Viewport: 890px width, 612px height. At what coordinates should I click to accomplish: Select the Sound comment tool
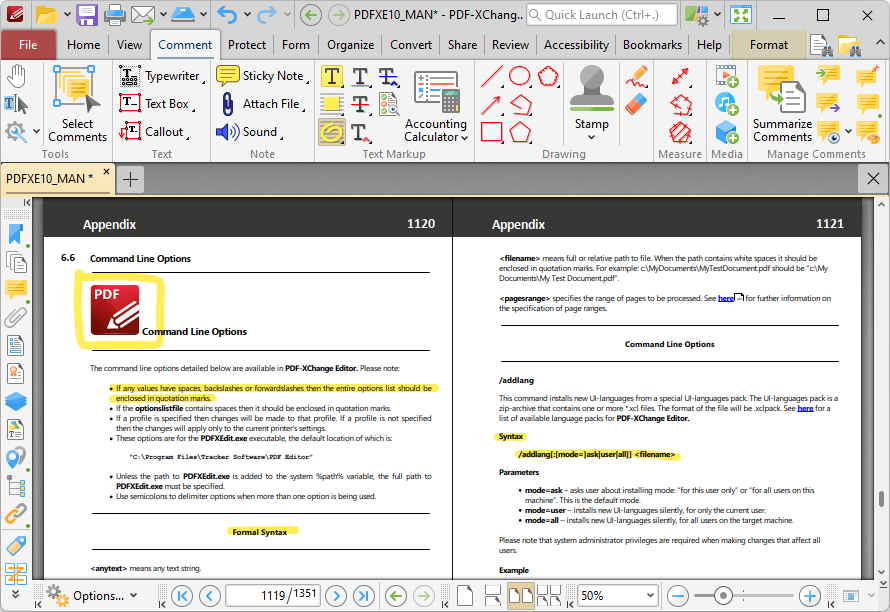click(248, 132)
